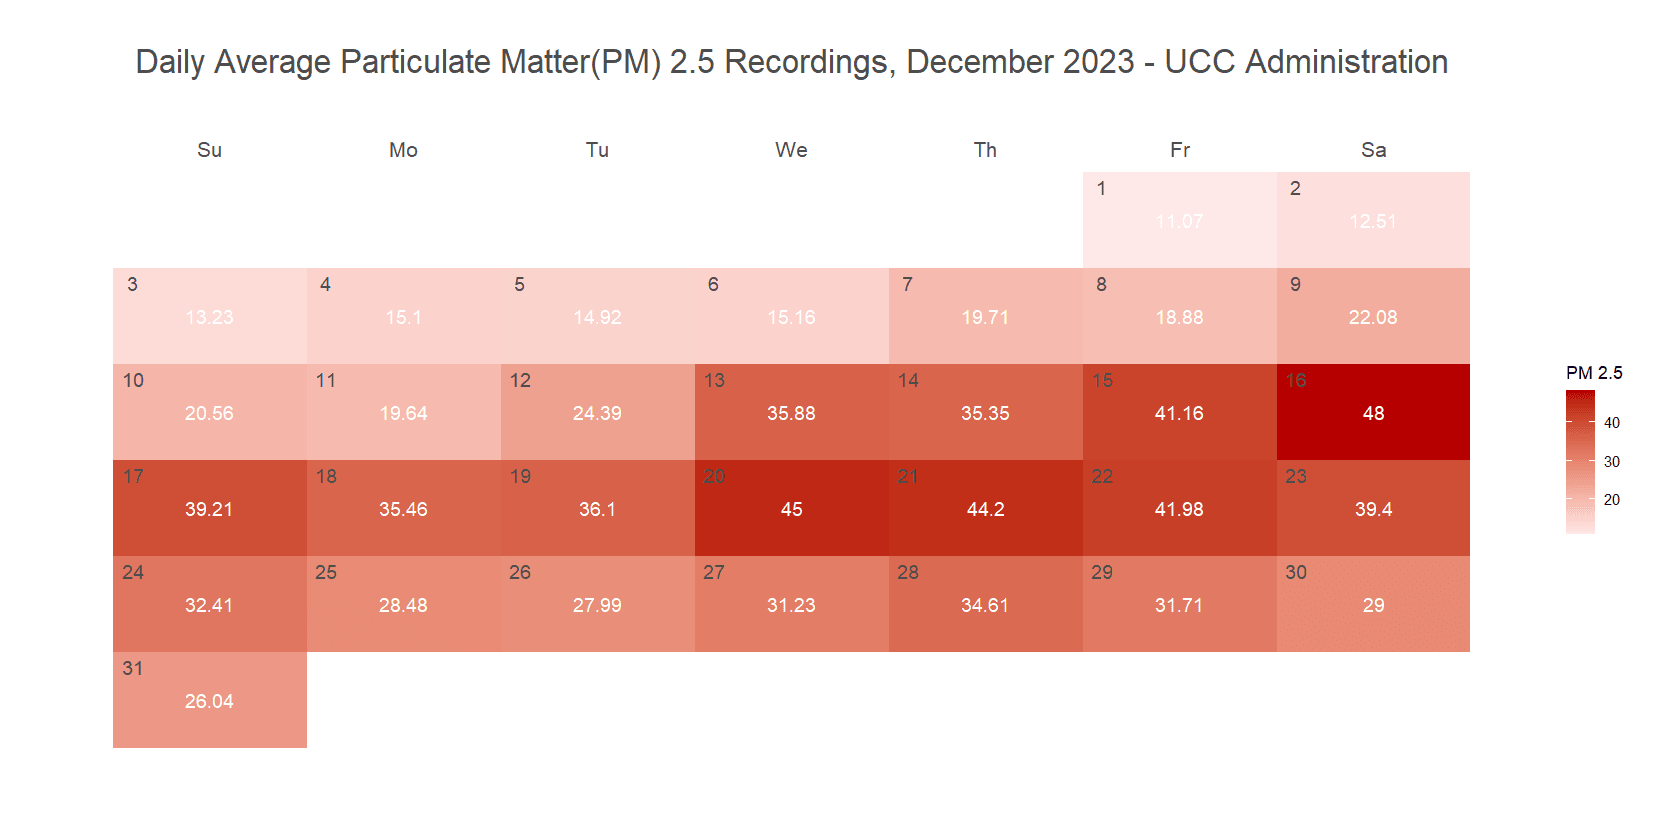Select the December 25 cell with 28.48

coord(403,604)
